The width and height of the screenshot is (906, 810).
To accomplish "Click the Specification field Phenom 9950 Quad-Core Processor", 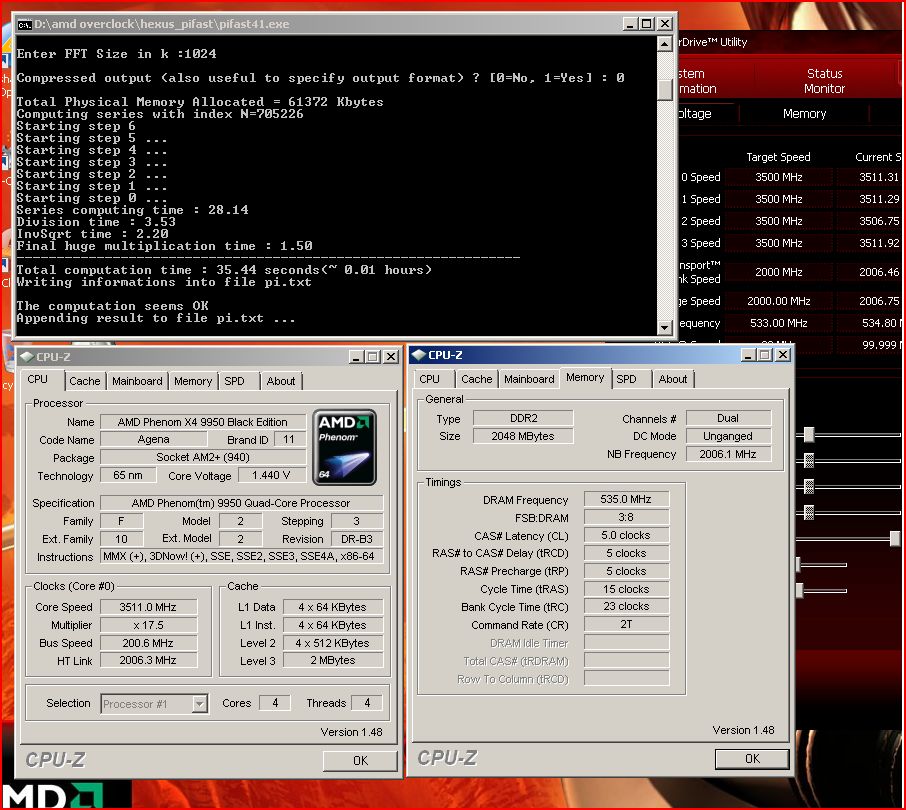I will pyautogui.click(x=241, y=503).
